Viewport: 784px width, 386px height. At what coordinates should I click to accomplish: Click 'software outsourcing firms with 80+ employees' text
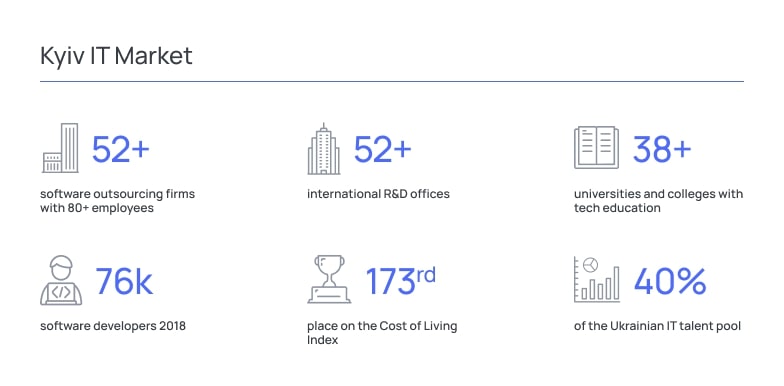[x=118, y=201]
